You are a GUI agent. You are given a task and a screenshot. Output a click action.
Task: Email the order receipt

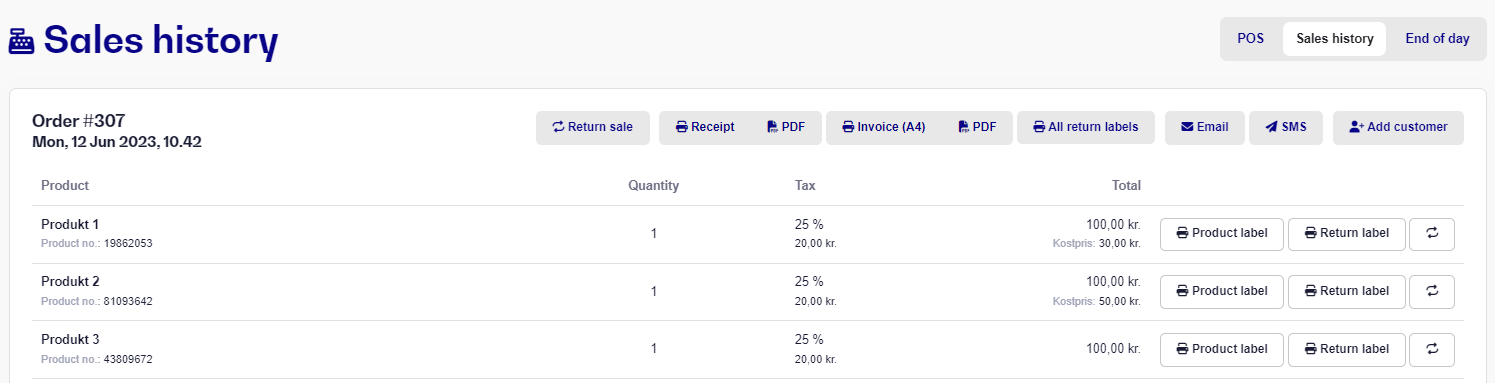1204,127
